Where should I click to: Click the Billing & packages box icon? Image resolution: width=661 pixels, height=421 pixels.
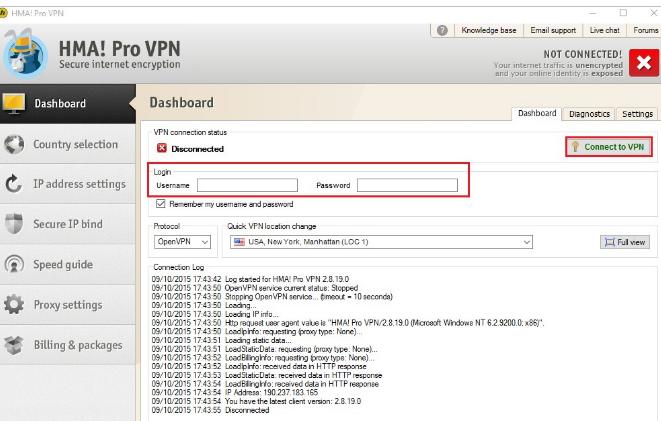[x=14, y=345]
